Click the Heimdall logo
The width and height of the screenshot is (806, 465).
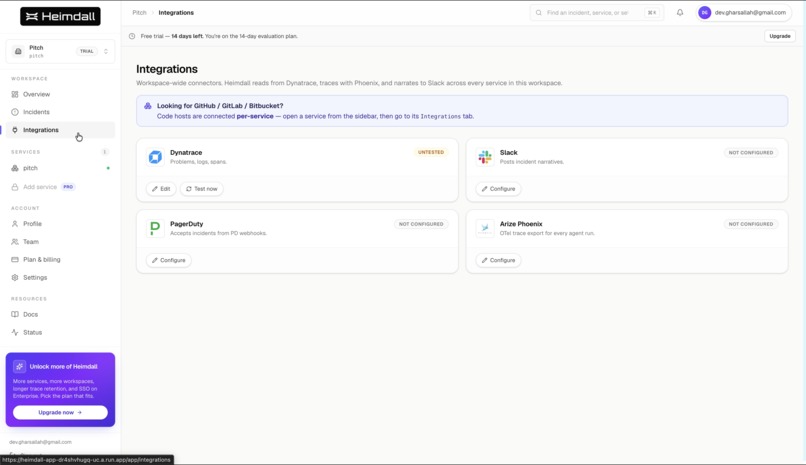[60, 16]
